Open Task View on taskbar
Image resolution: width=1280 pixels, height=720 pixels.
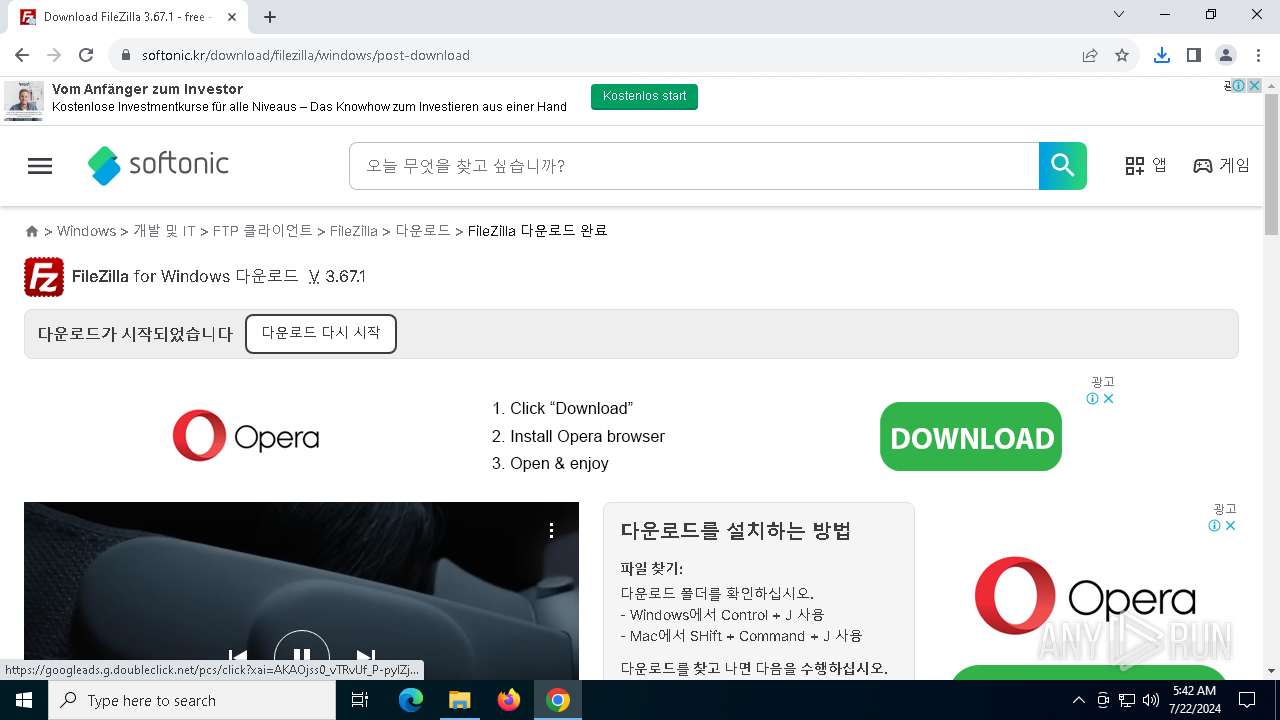click(x=360, y=700)
